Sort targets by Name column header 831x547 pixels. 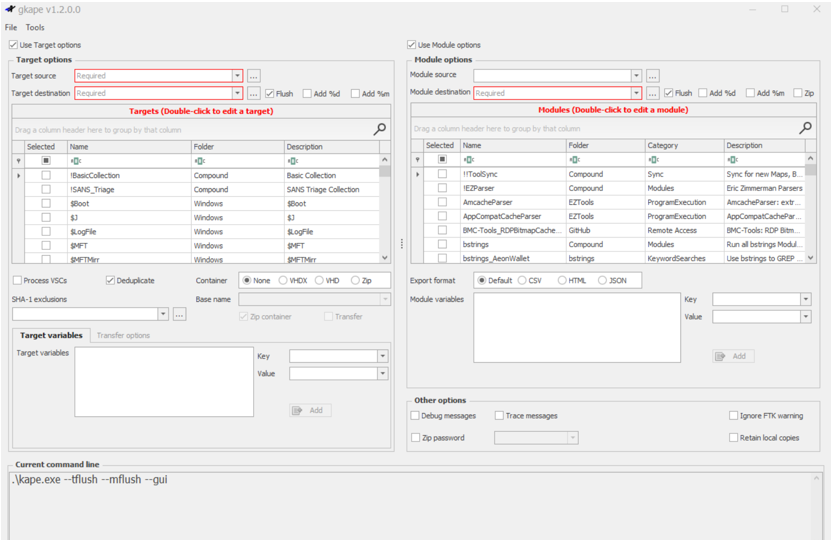[x=129, y=147]
